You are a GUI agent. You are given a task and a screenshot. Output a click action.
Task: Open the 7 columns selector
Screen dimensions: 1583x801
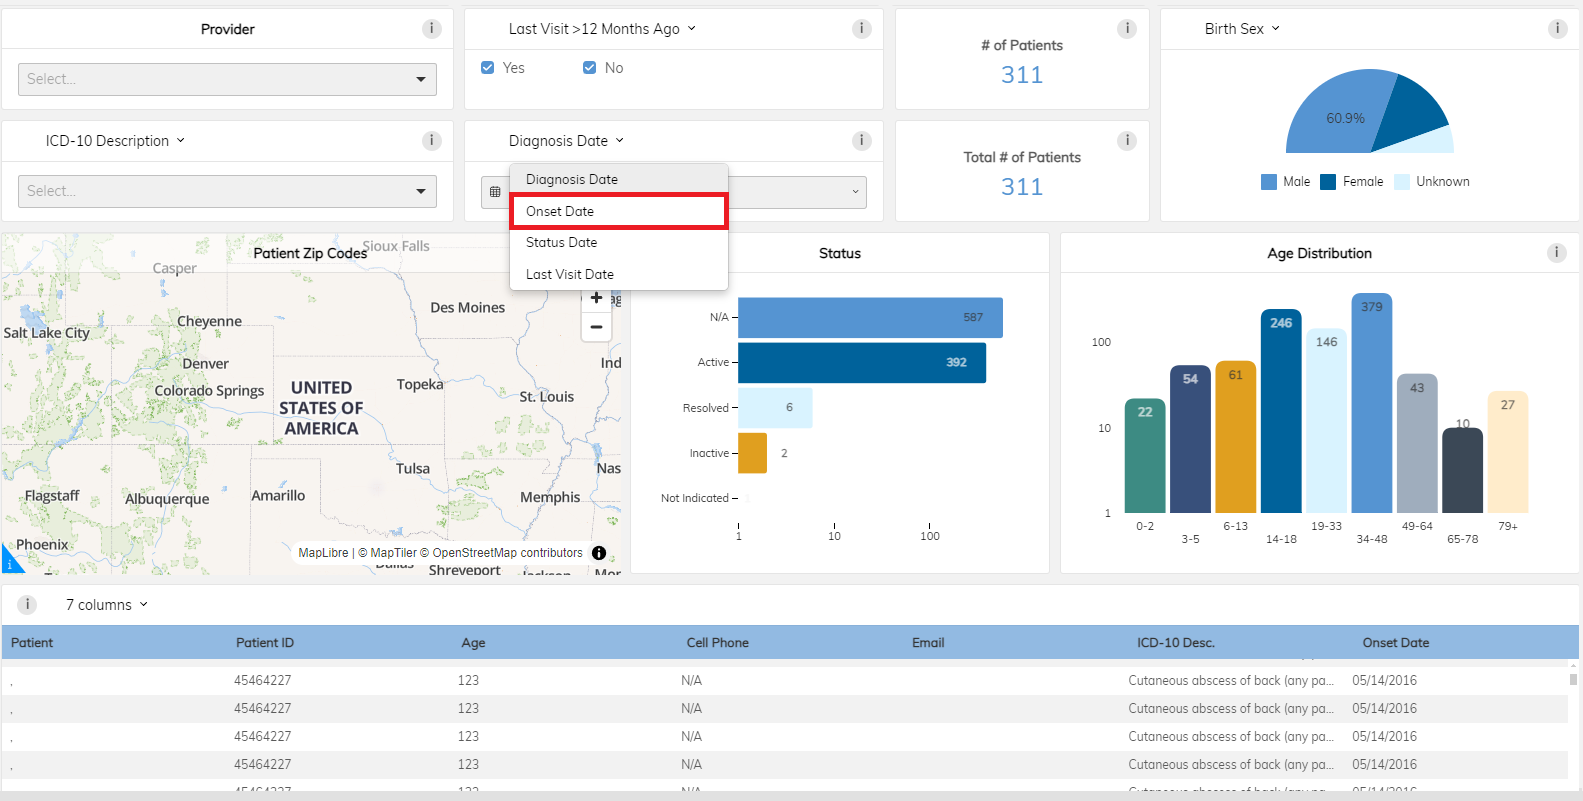pyautogui.click(x=106, y=605)
